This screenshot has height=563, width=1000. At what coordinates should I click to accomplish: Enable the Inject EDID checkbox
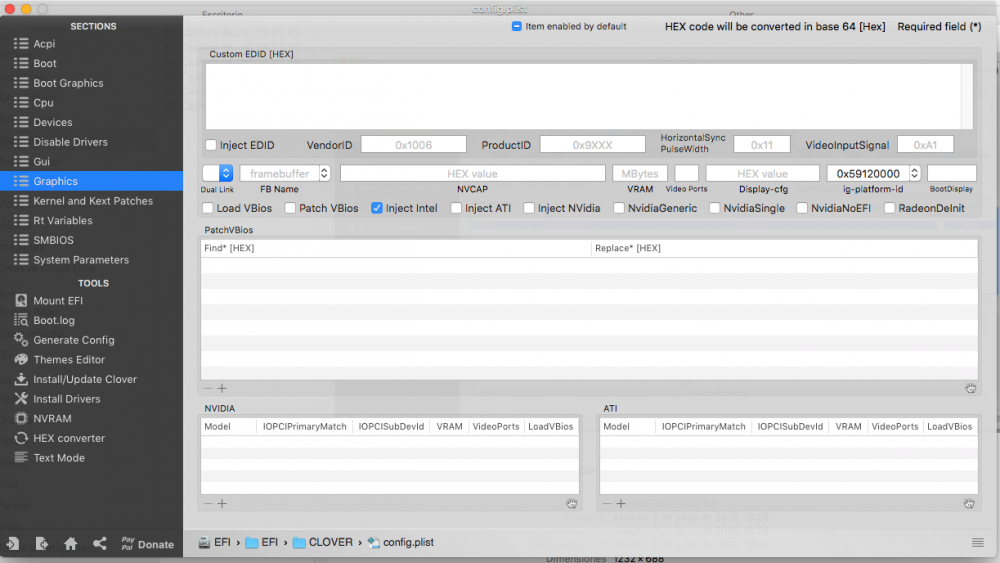(211, 145)
